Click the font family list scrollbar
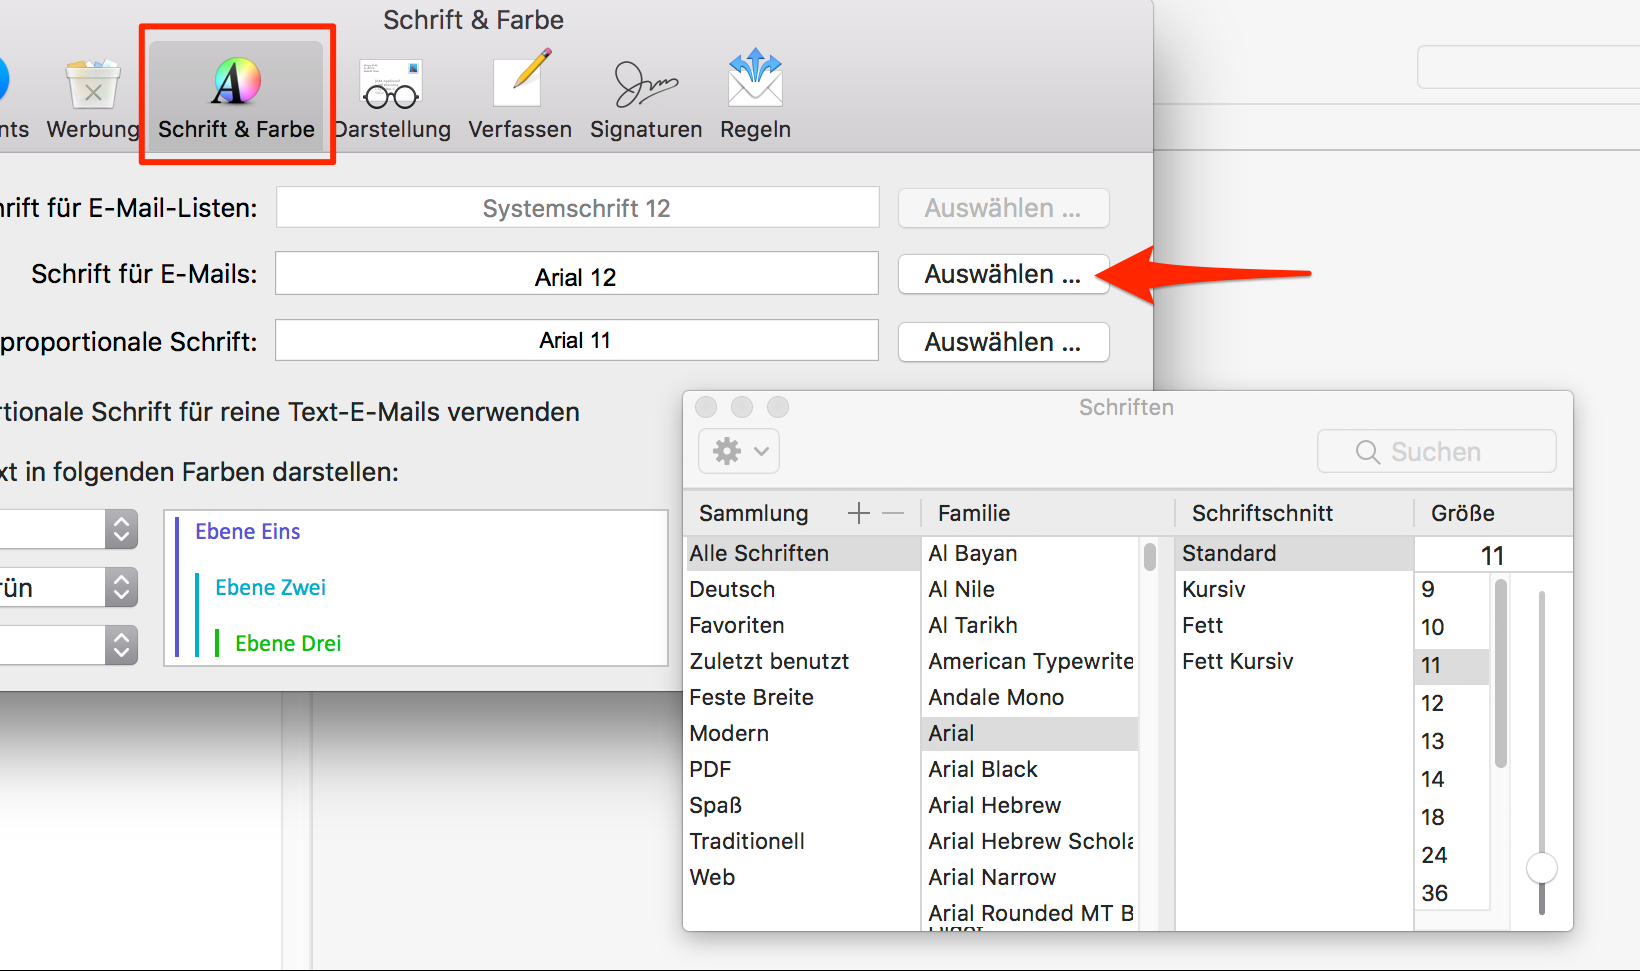Image resolution: width=1640 pixels, height=971 pixels. (x=1150, y=556)
